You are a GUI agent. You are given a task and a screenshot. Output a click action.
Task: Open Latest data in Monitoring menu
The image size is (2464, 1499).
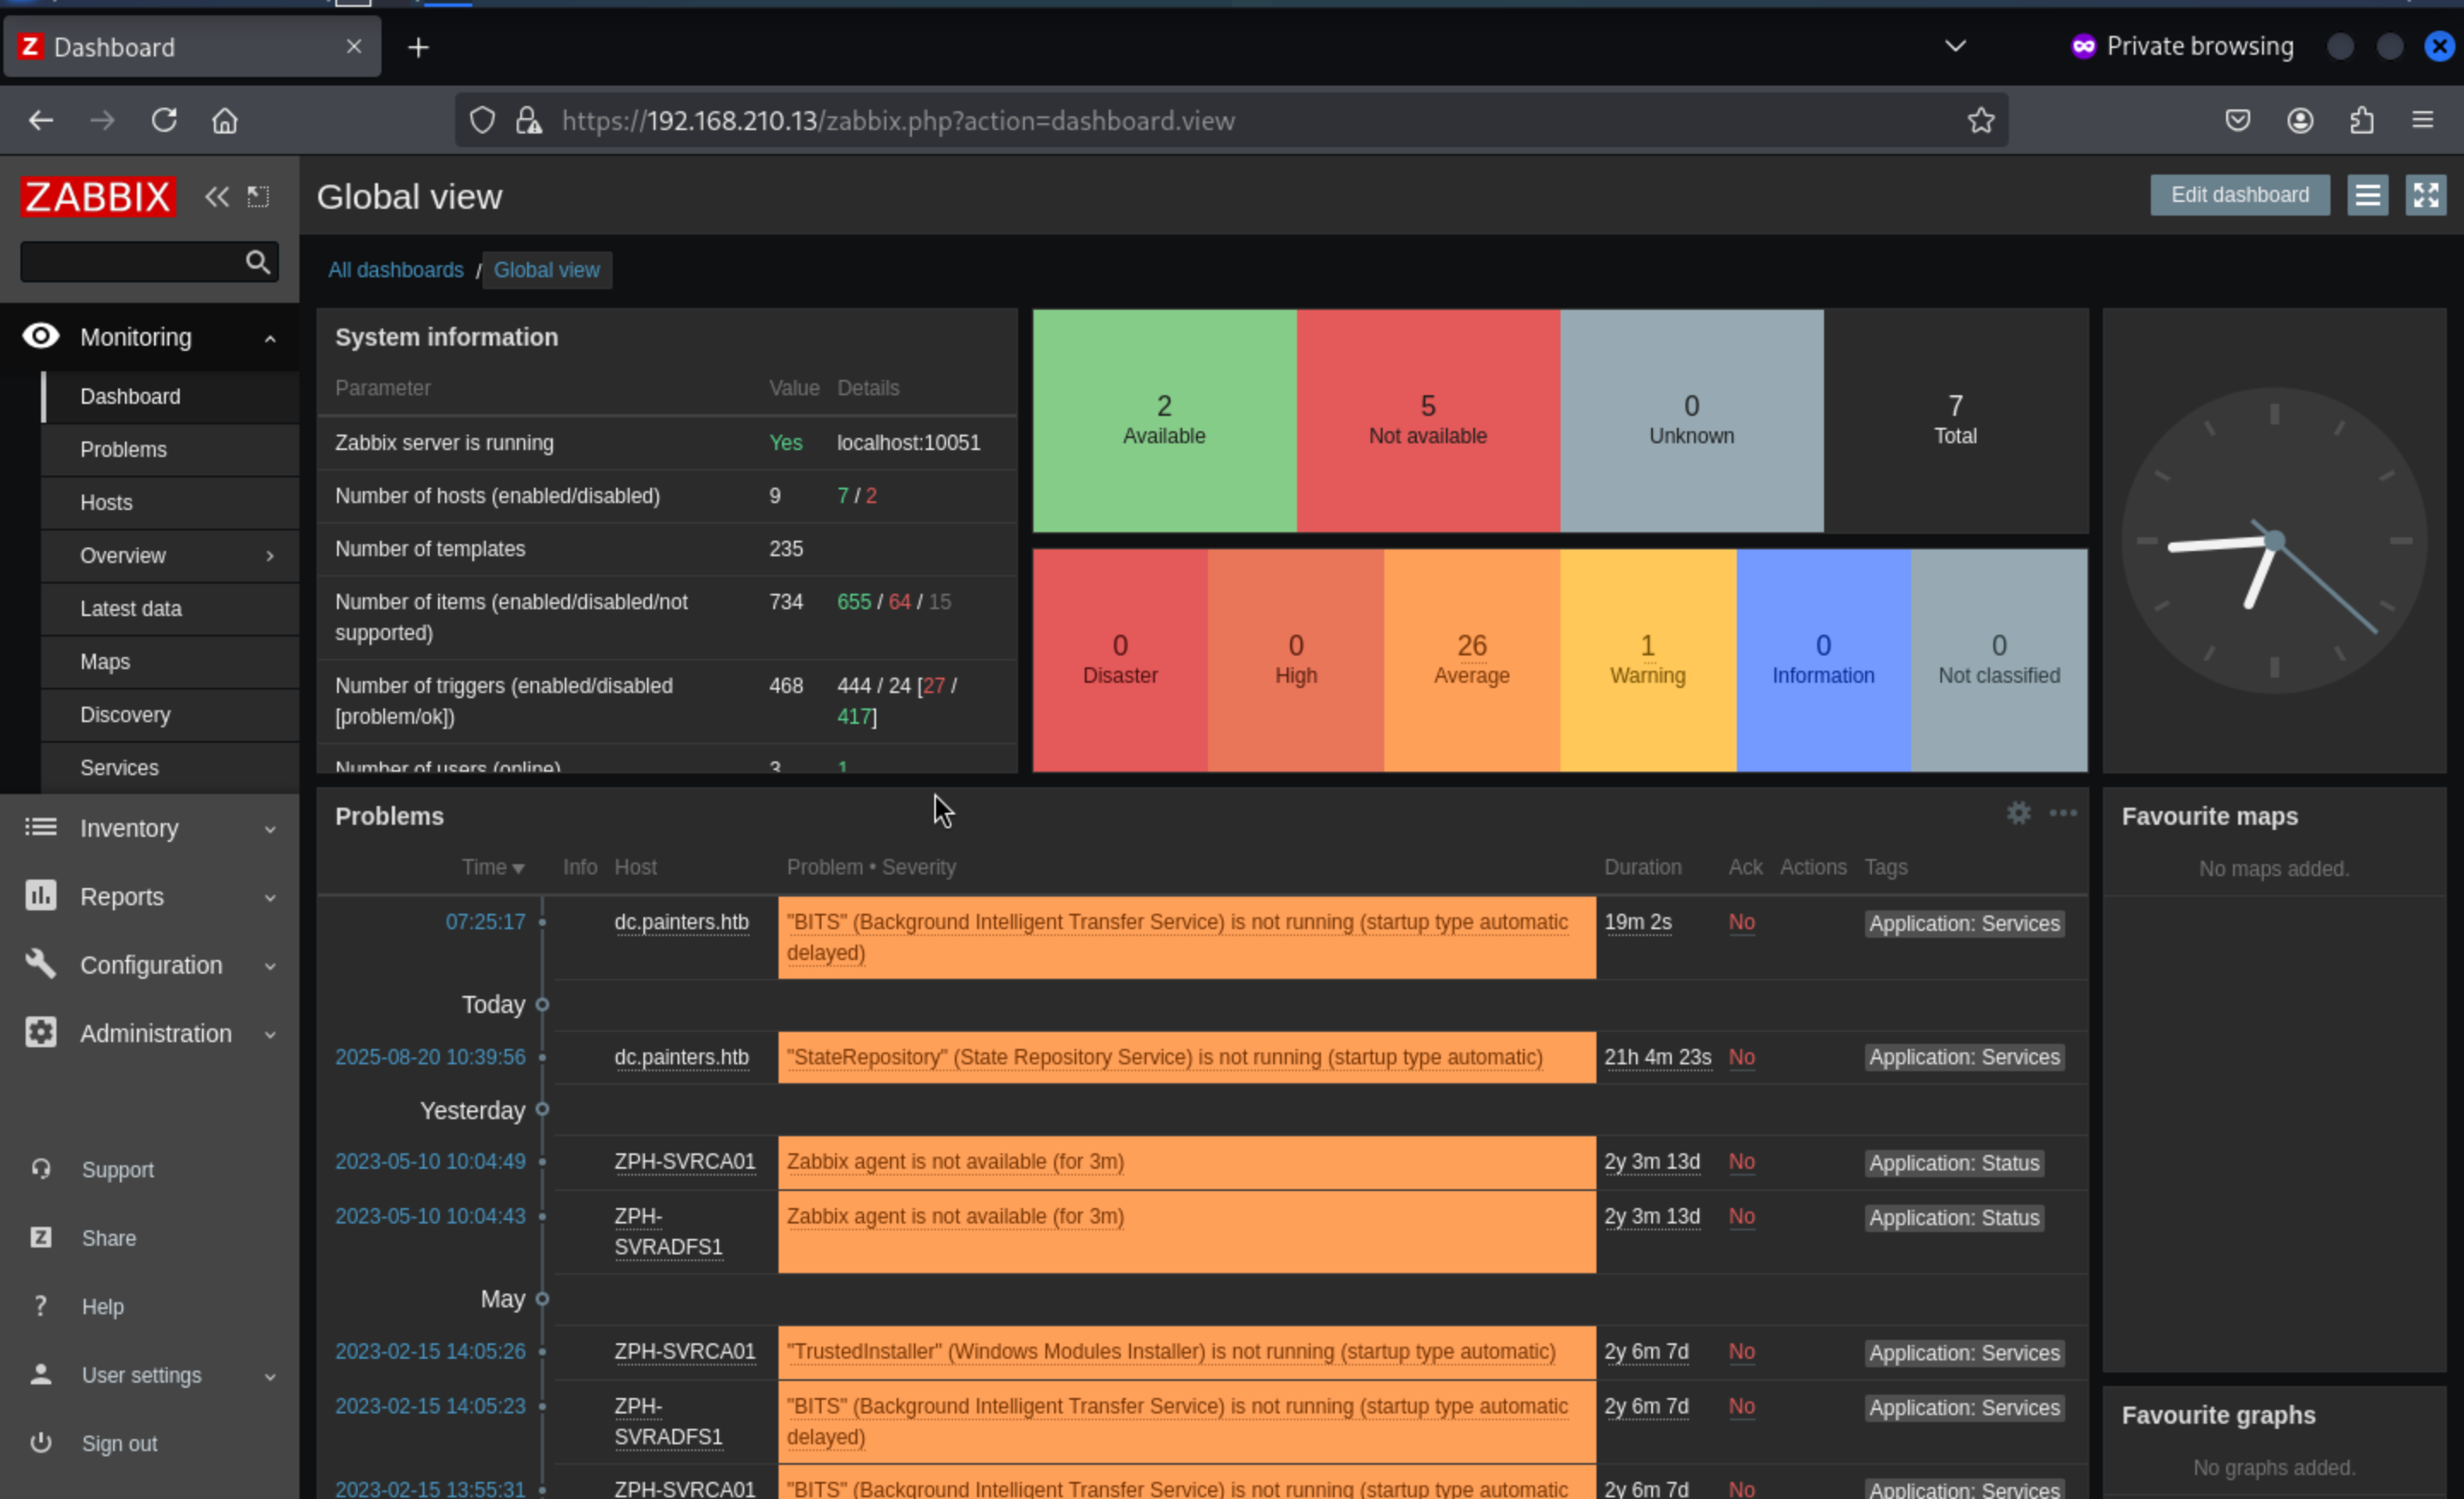[x=131, y=608]
